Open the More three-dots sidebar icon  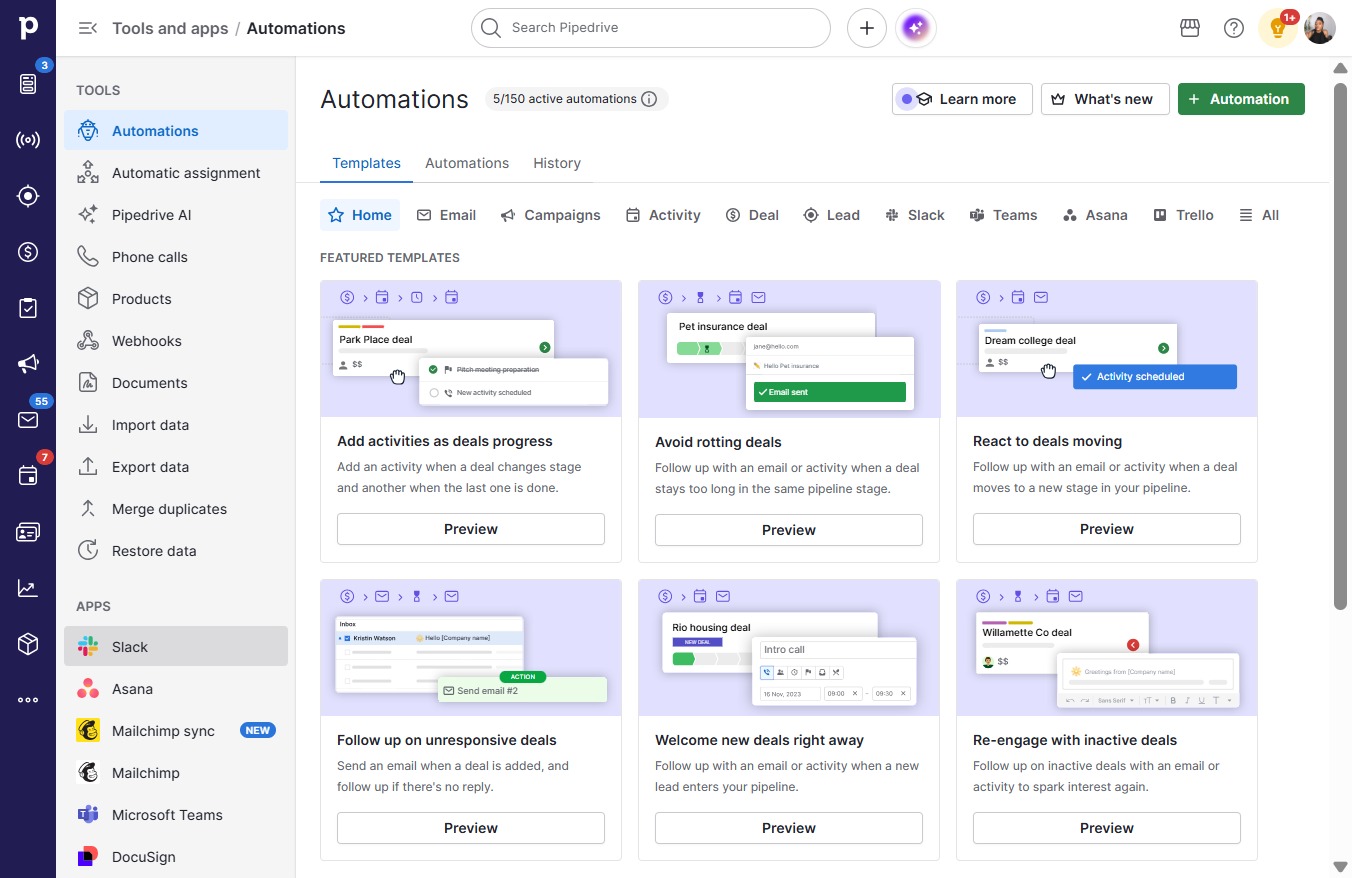(28, 700)
